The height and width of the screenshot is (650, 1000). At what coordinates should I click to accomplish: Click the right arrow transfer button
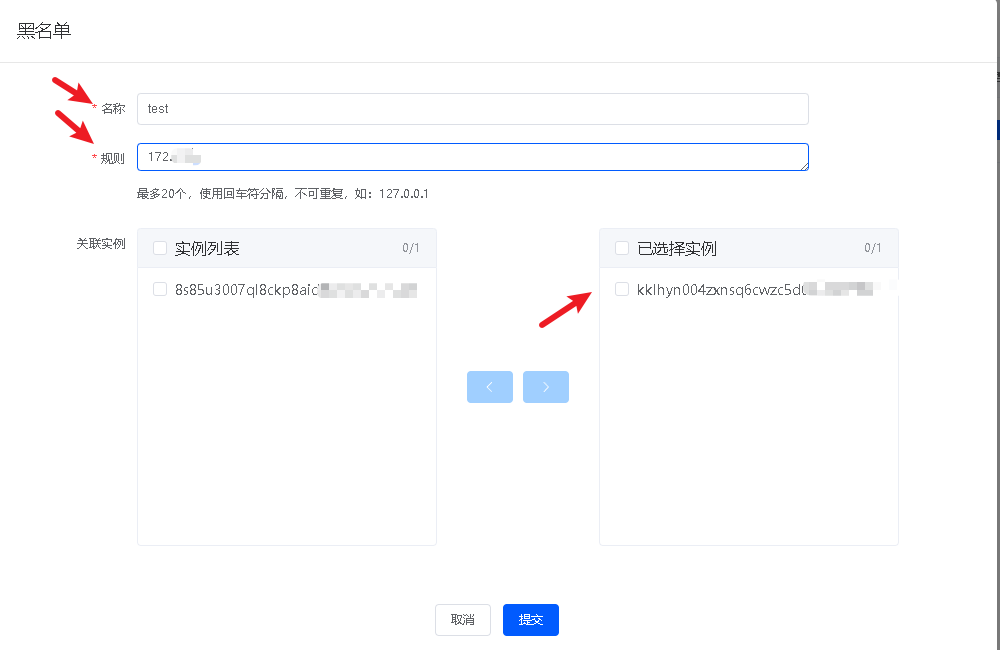click(x=545, y=387)
